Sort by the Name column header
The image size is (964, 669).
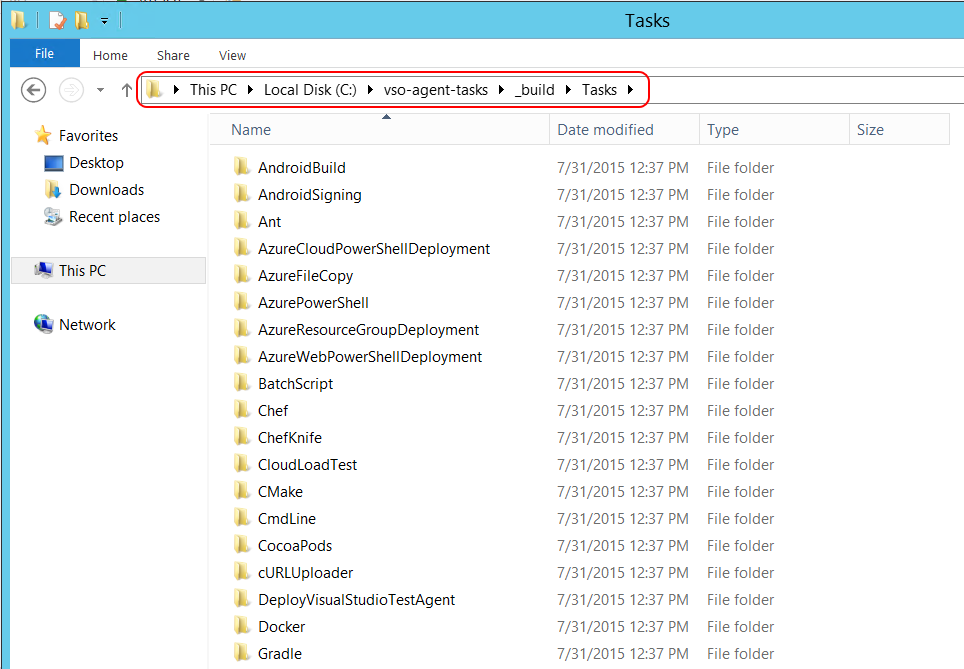tap(379, 130)
